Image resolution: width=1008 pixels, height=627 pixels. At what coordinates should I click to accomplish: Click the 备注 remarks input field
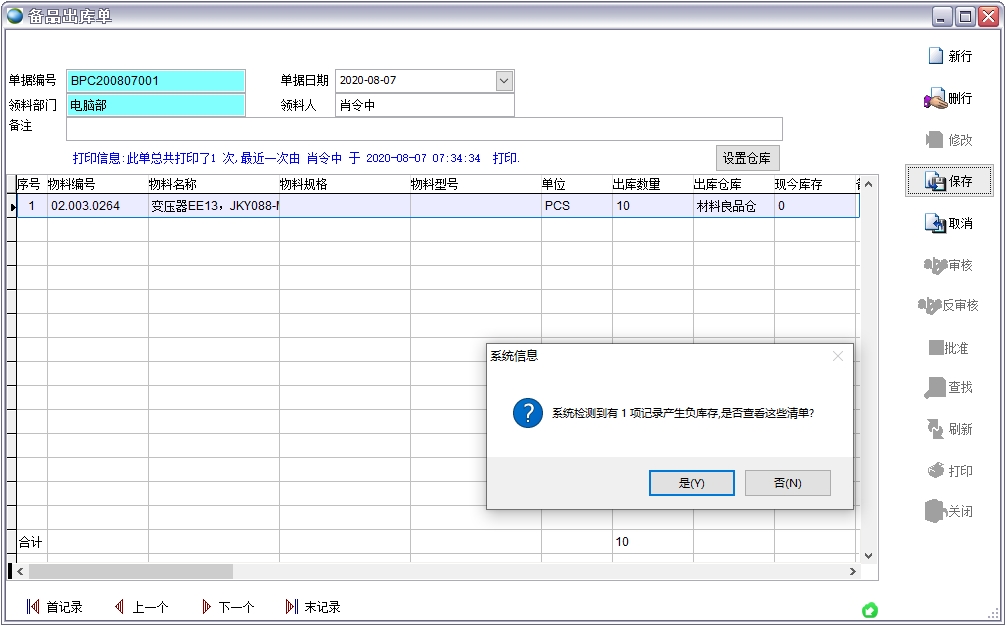(424, 129)
